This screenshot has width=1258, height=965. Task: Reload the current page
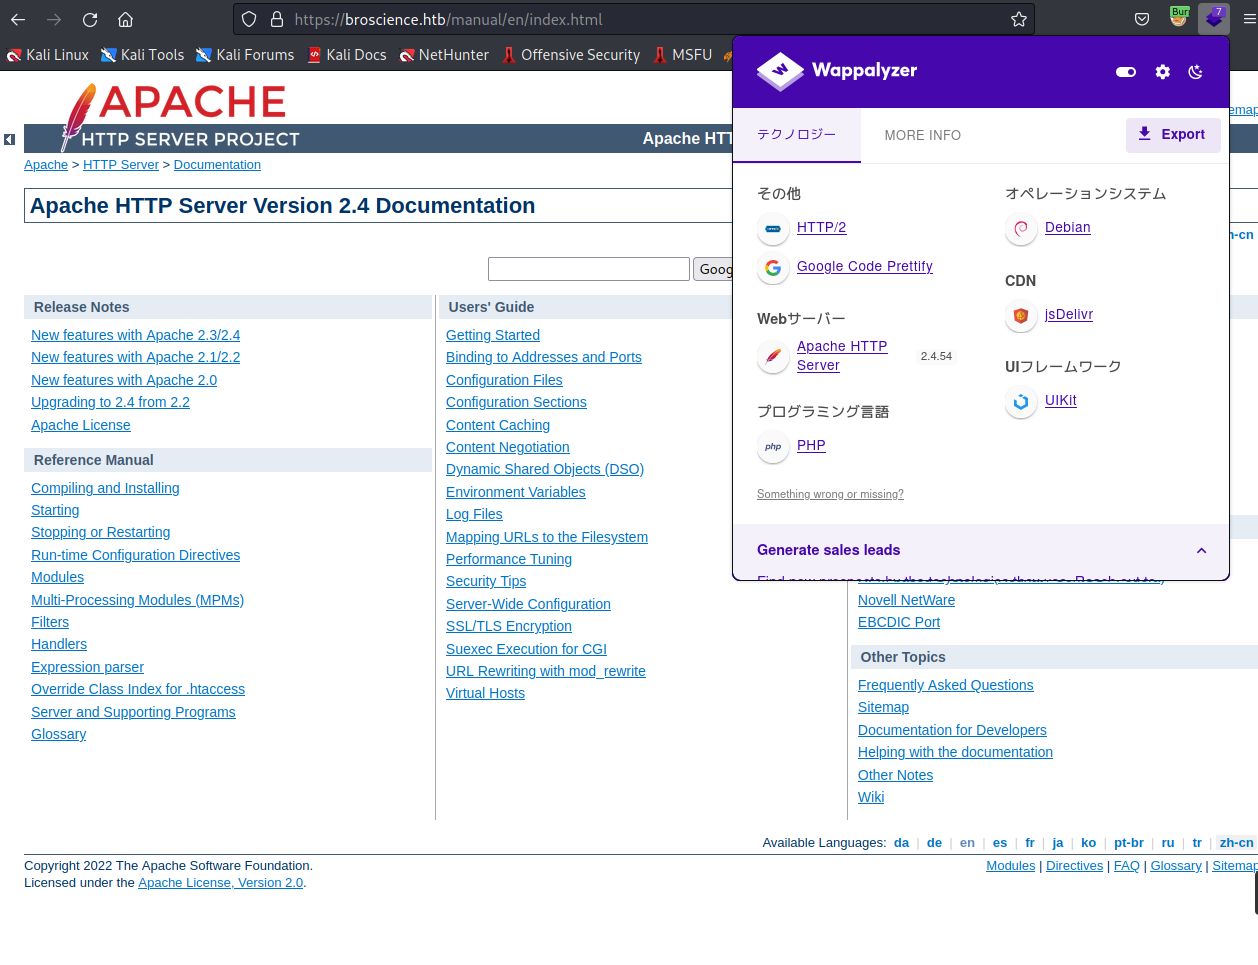[90, 19]
